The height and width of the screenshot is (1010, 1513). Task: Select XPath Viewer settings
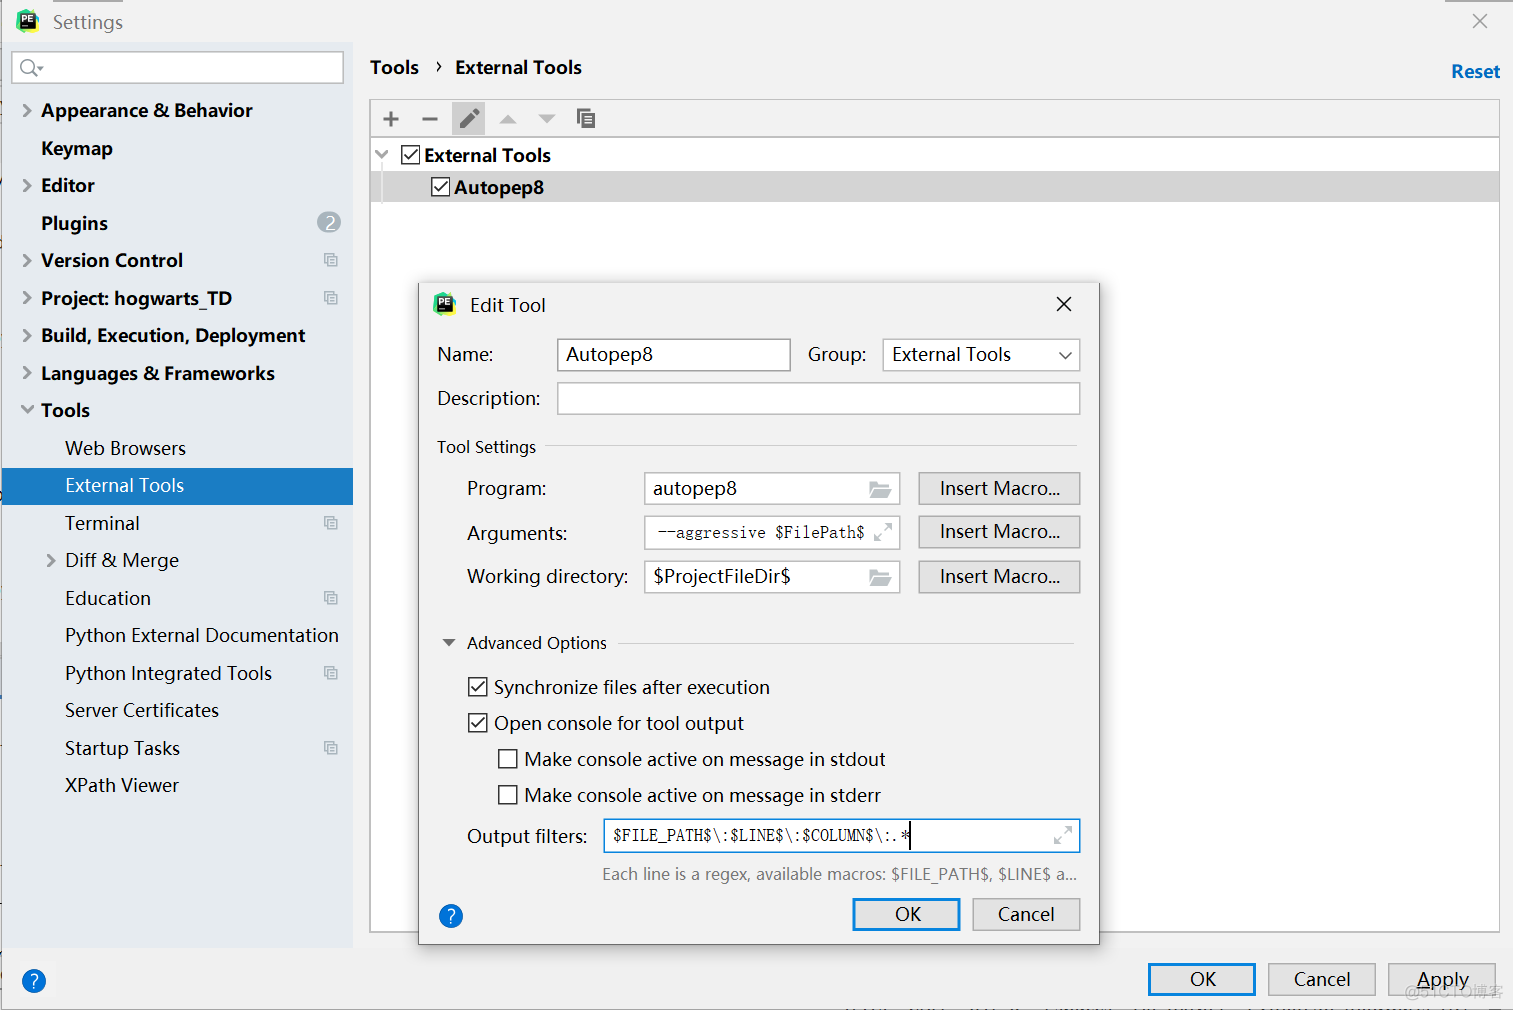pyautogui.click(x=122, y=785)
